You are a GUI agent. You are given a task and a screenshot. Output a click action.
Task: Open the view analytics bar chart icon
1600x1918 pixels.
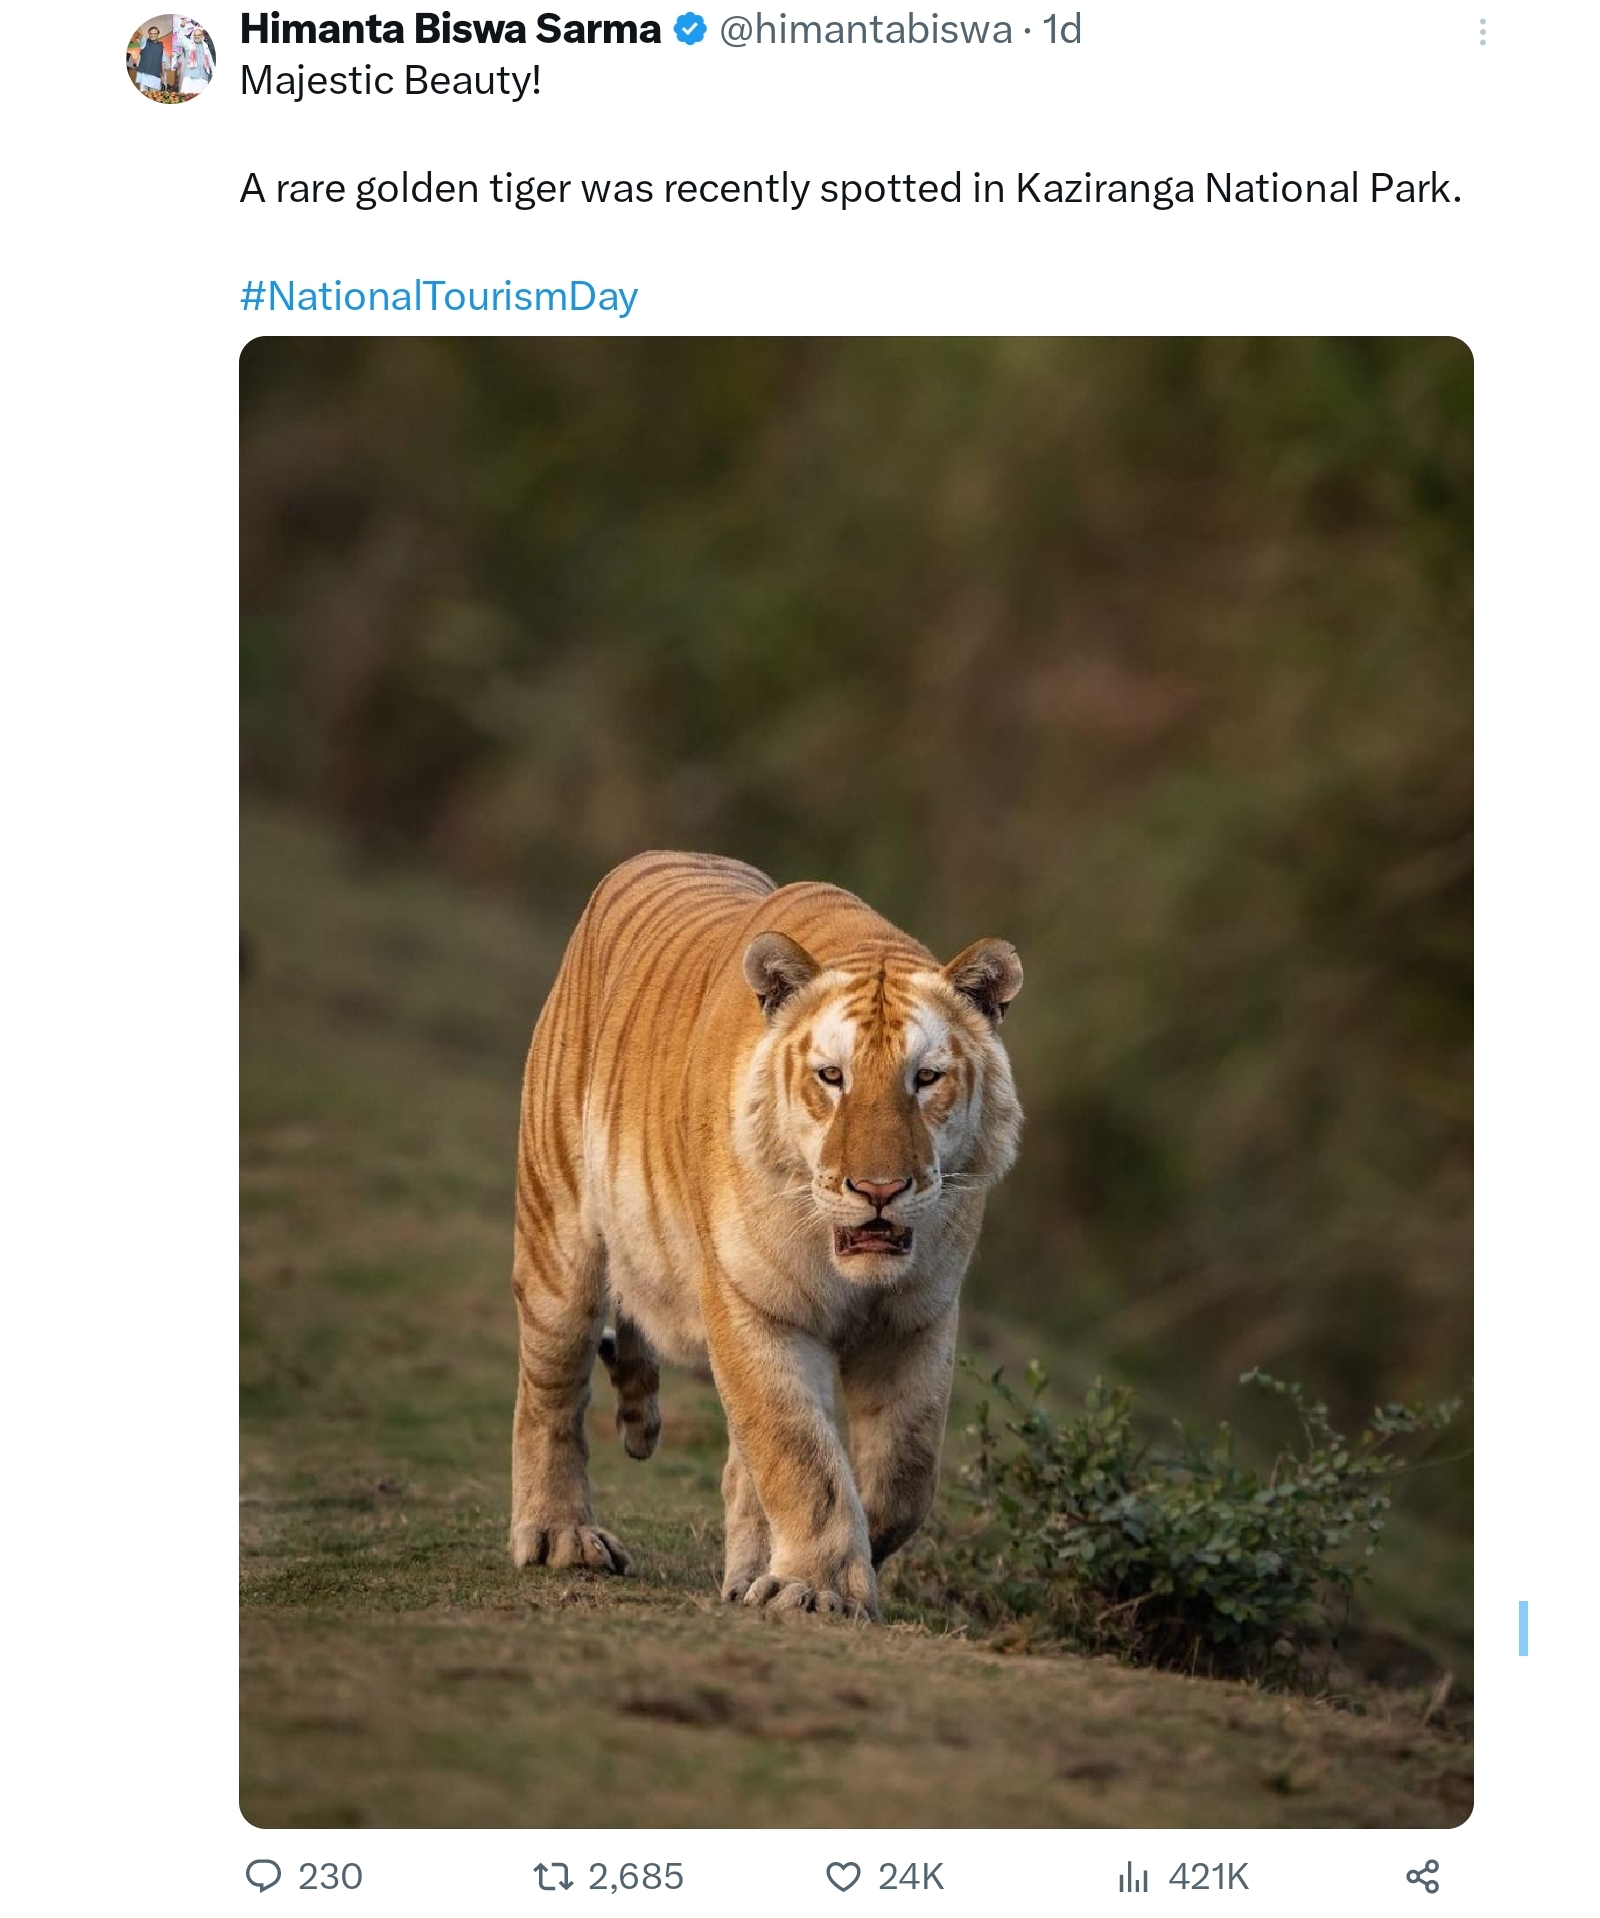tap(1133, 1877)
